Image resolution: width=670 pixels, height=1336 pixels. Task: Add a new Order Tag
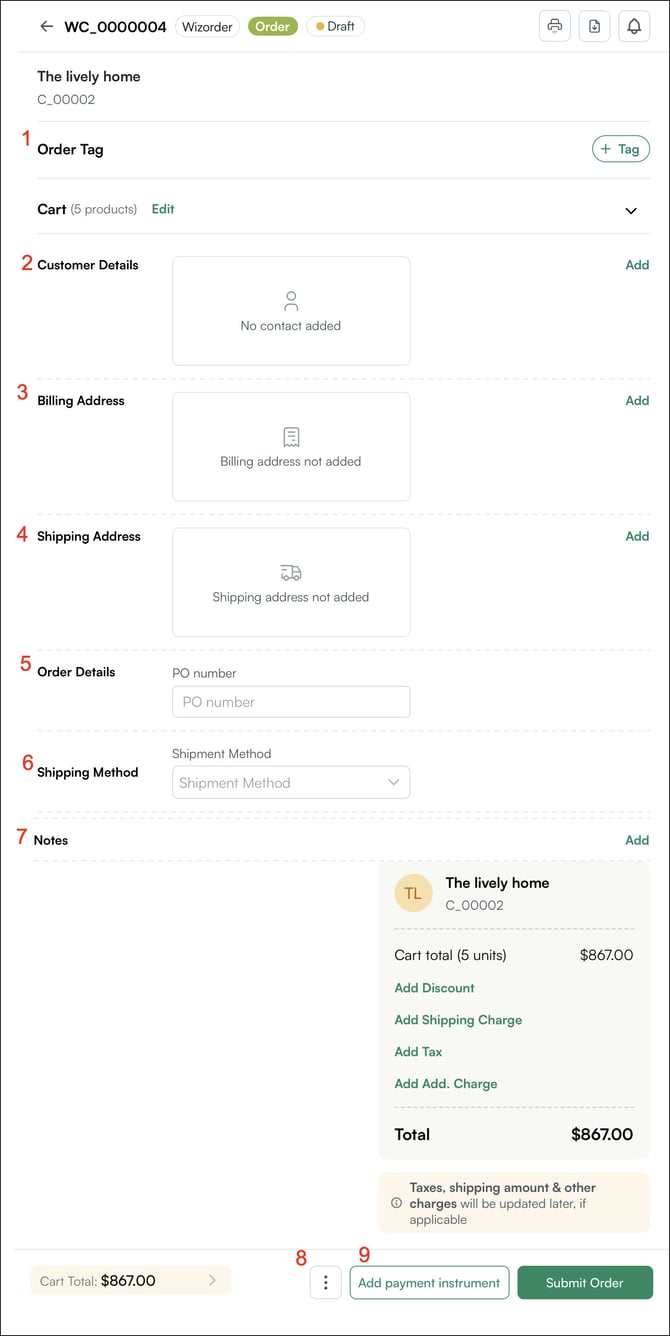point(621,148)
